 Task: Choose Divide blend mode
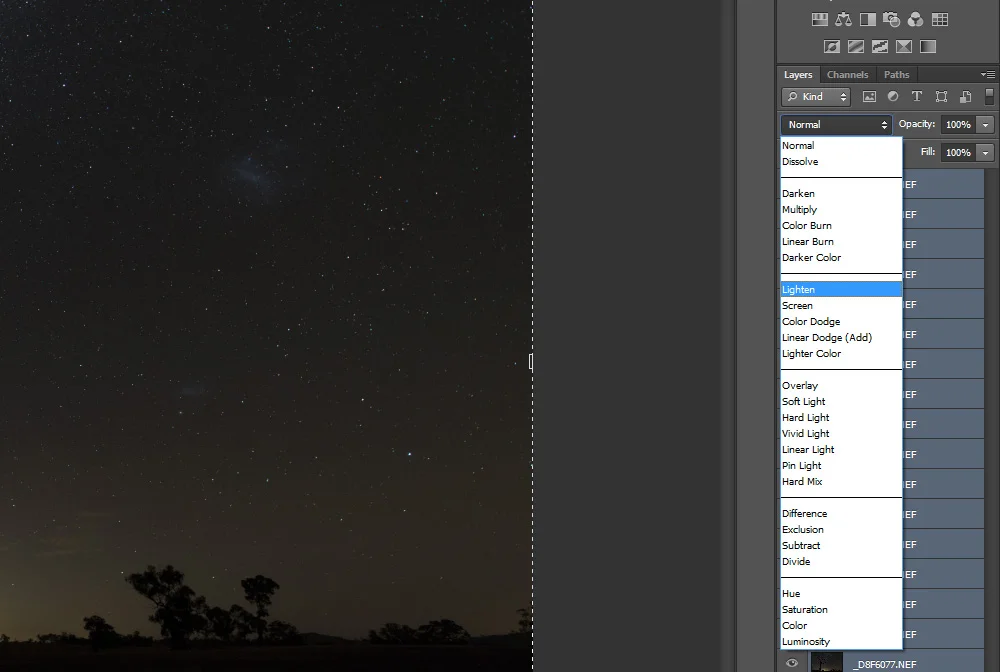pyautogui.click(x=841, y=561)
